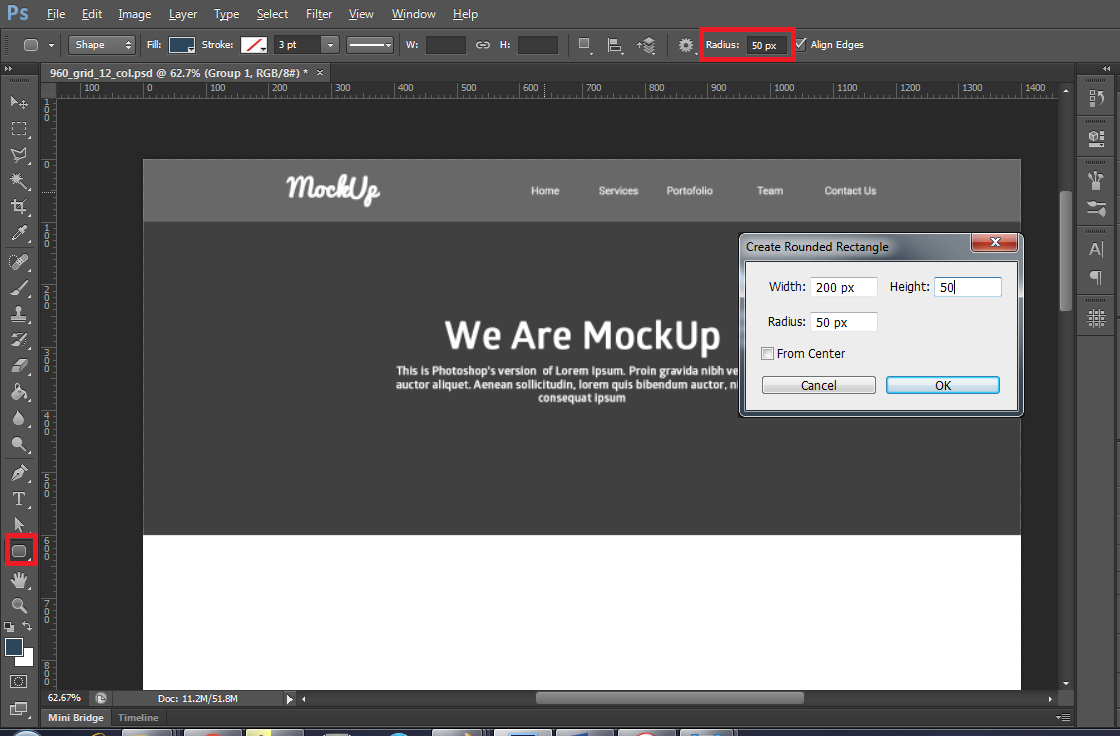
Task: Cancel the Create Rounded Rectangle dialog
Action: 818,385
